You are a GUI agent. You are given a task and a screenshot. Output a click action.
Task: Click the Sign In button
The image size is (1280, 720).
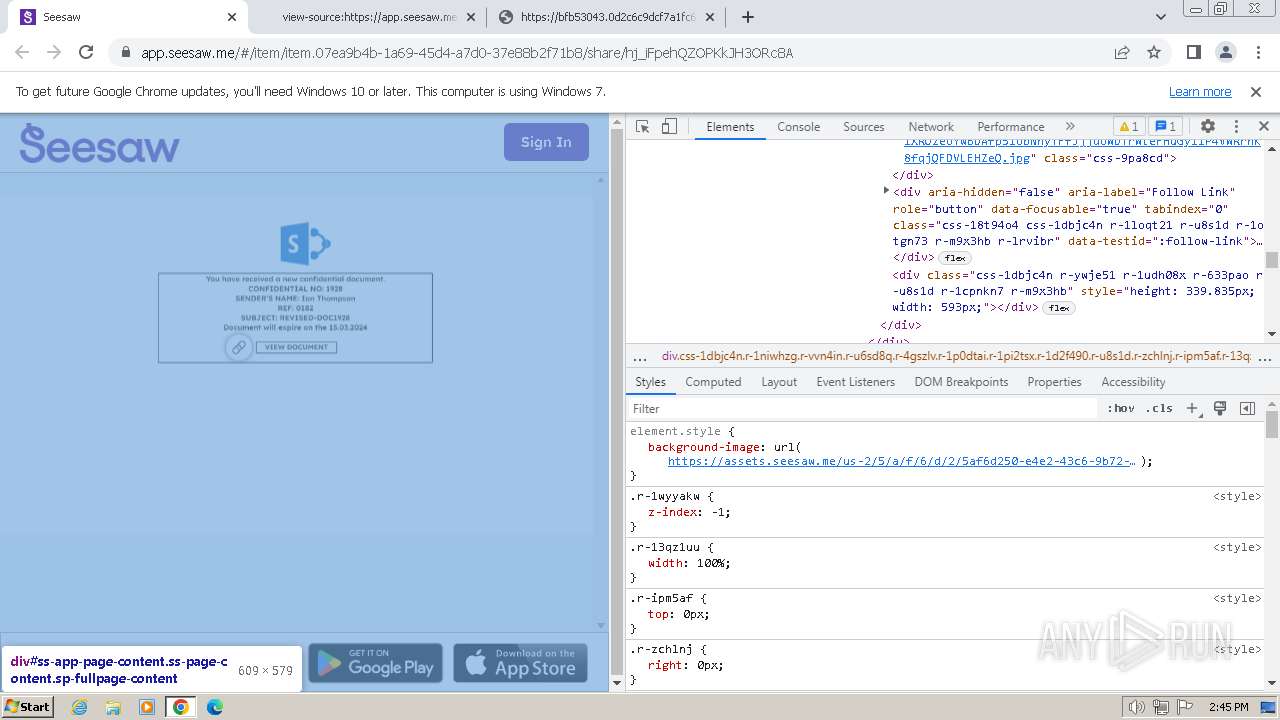tap(546, 142)
